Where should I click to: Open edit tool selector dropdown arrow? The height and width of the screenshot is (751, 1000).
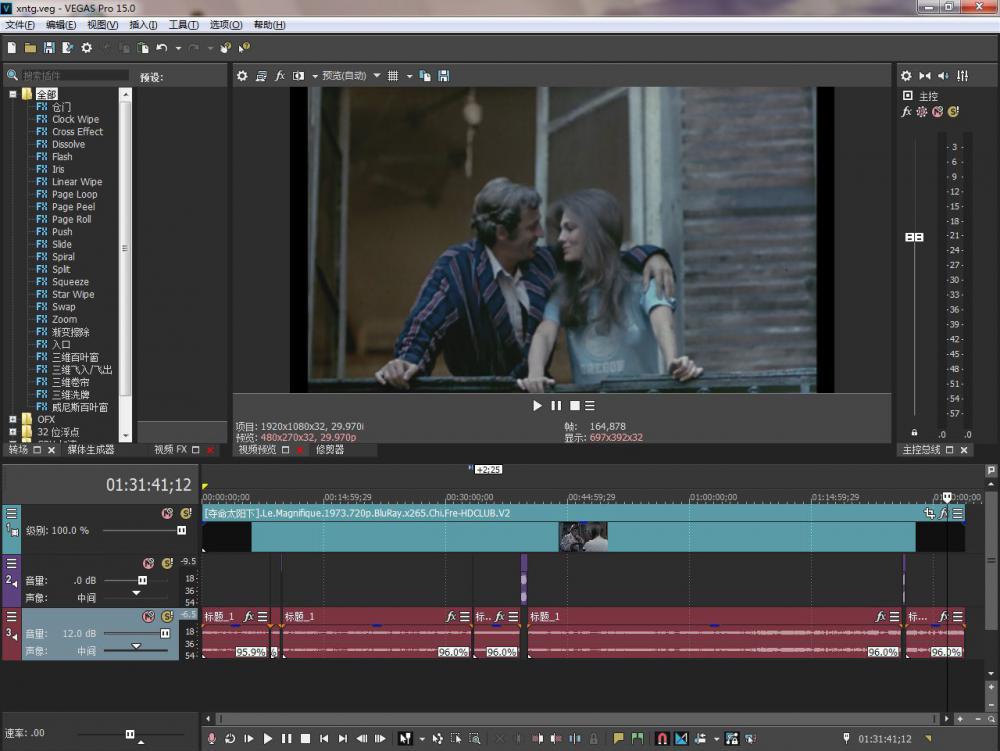(x=422, y=739)
